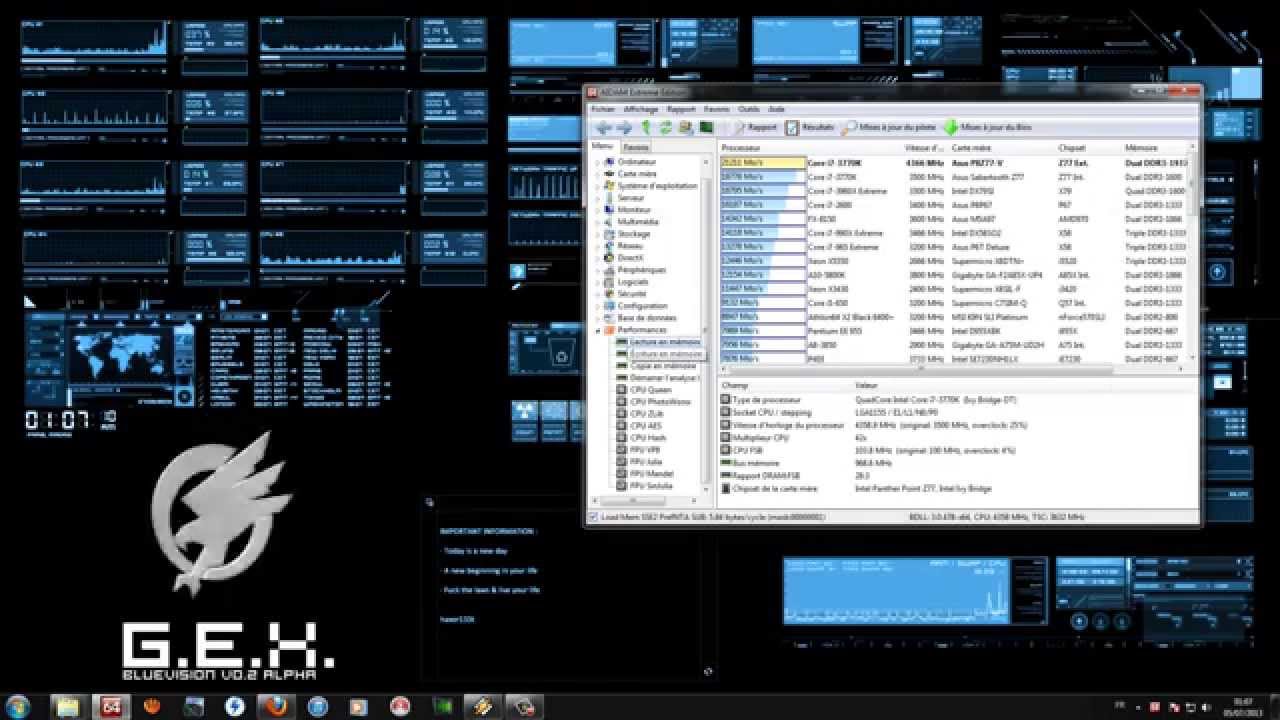Click the green Up arrow toolbar icon
Image resolution: width=1280 pixels, height=720 pixels.
coord(646,128)
